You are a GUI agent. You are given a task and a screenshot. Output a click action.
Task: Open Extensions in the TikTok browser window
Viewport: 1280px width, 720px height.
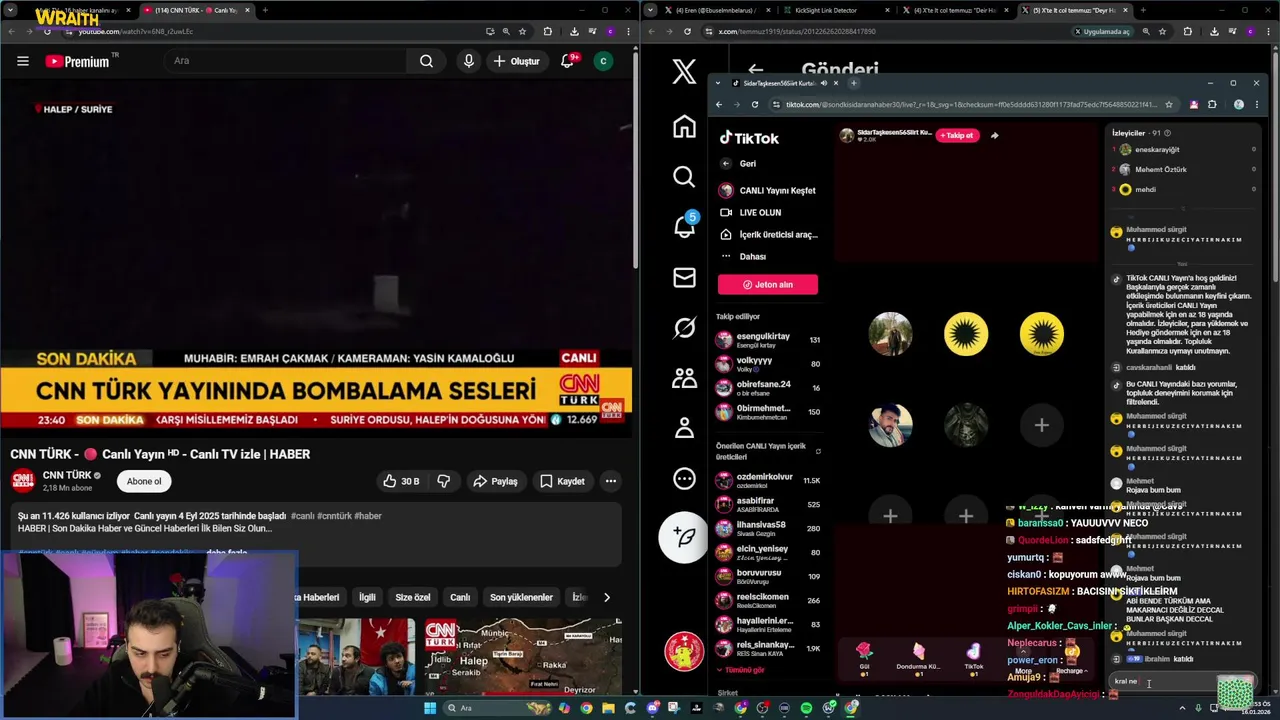(1212, 104)
